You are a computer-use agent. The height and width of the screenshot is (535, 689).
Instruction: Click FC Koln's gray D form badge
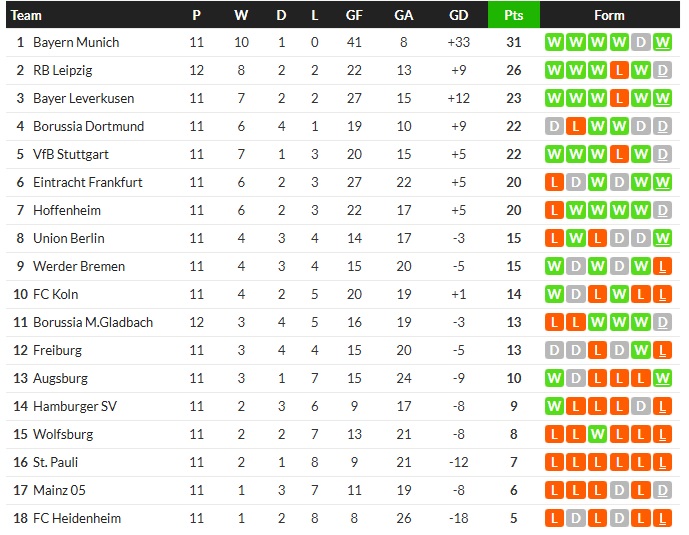click(x=575, y=295)
